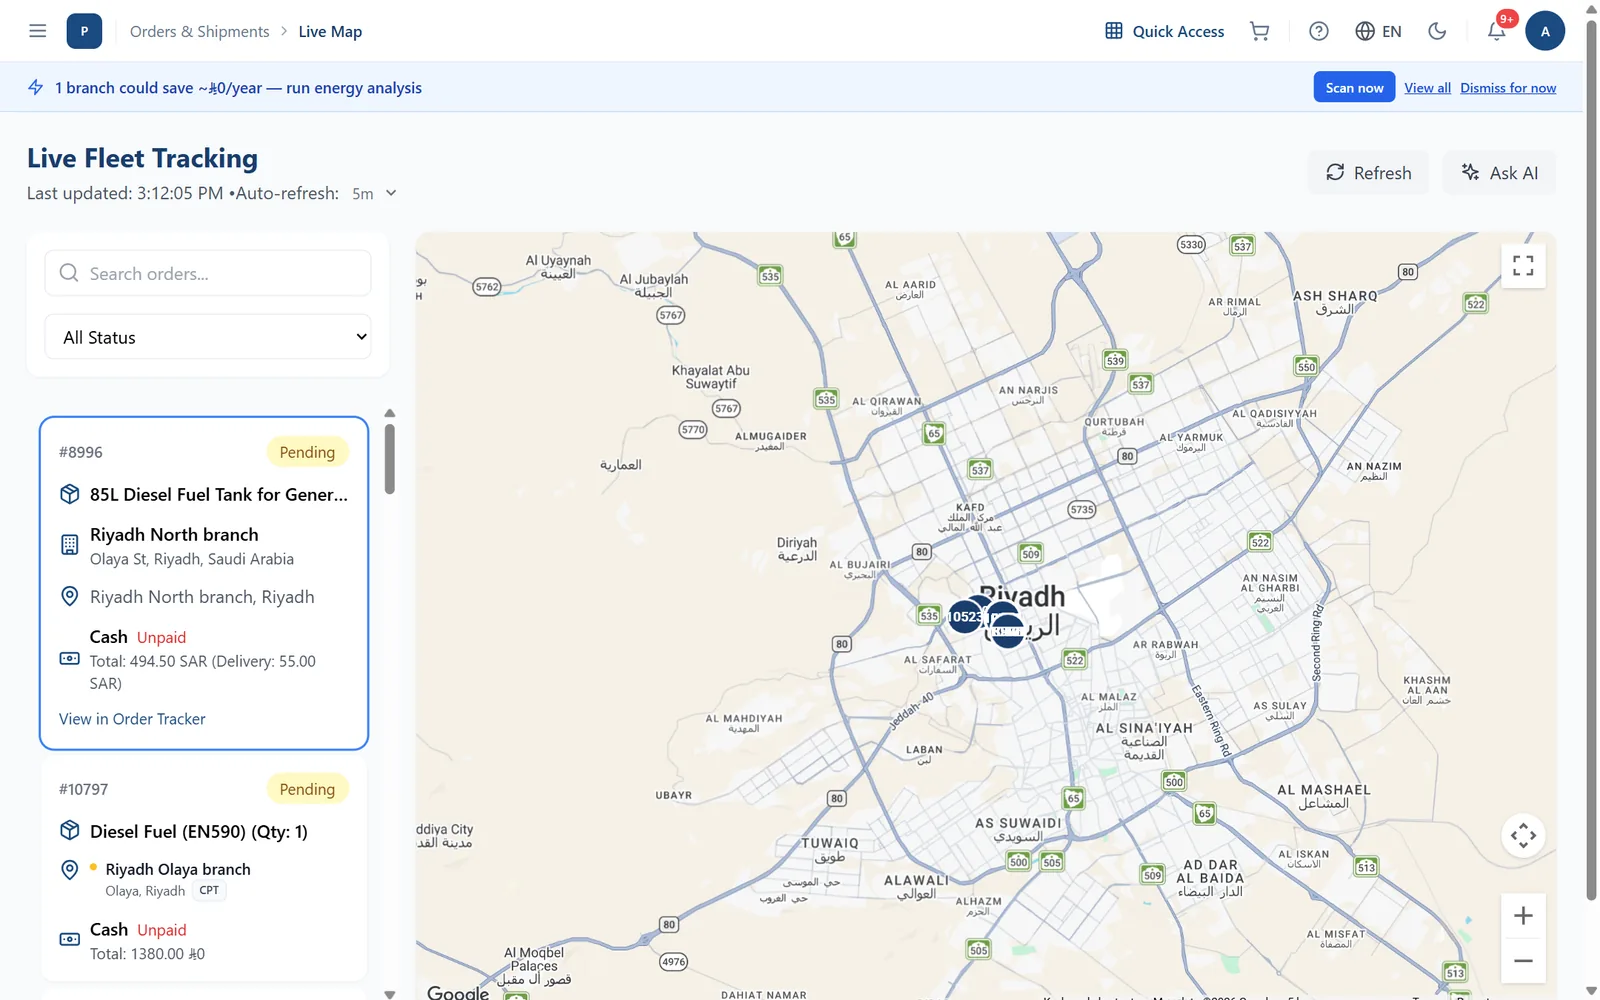Select order #10797 card number
The width and height of the screenshot is (1600, 1000).
click(83, 789)
